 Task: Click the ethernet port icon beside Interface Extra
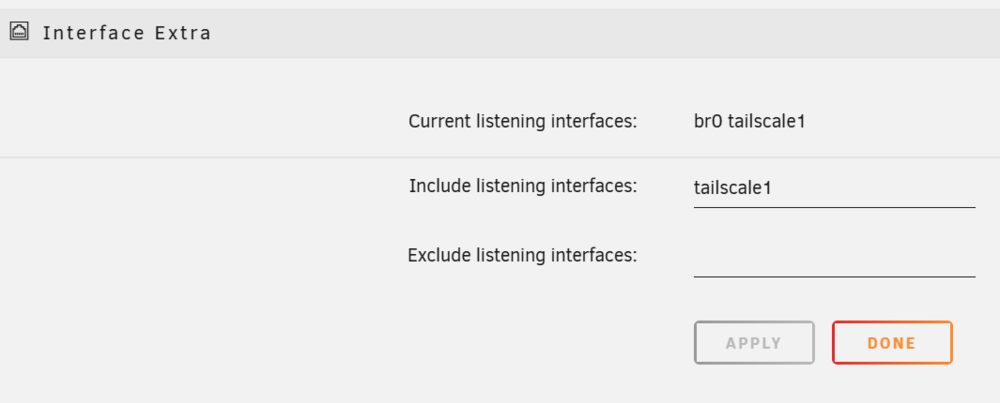click(19, 31)
